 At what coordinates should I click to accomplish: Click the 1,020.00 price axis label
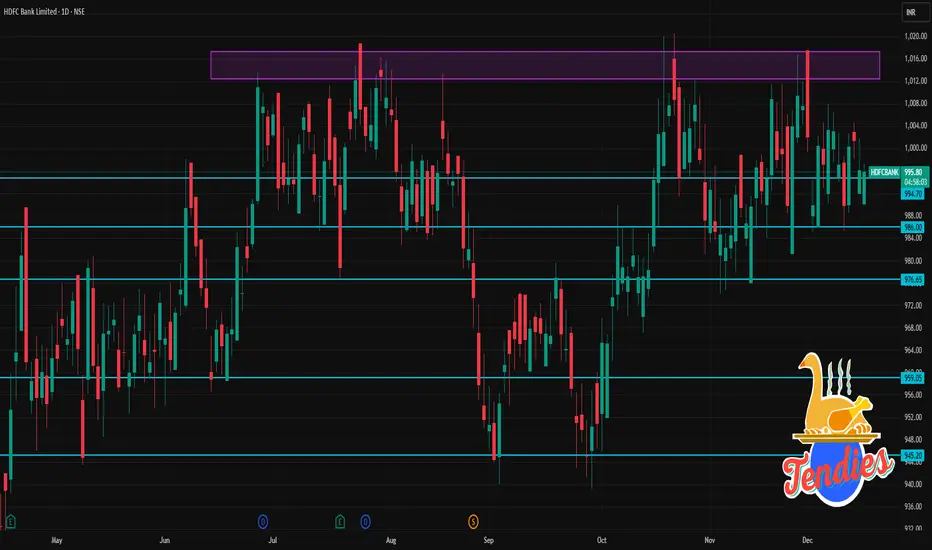915,36
